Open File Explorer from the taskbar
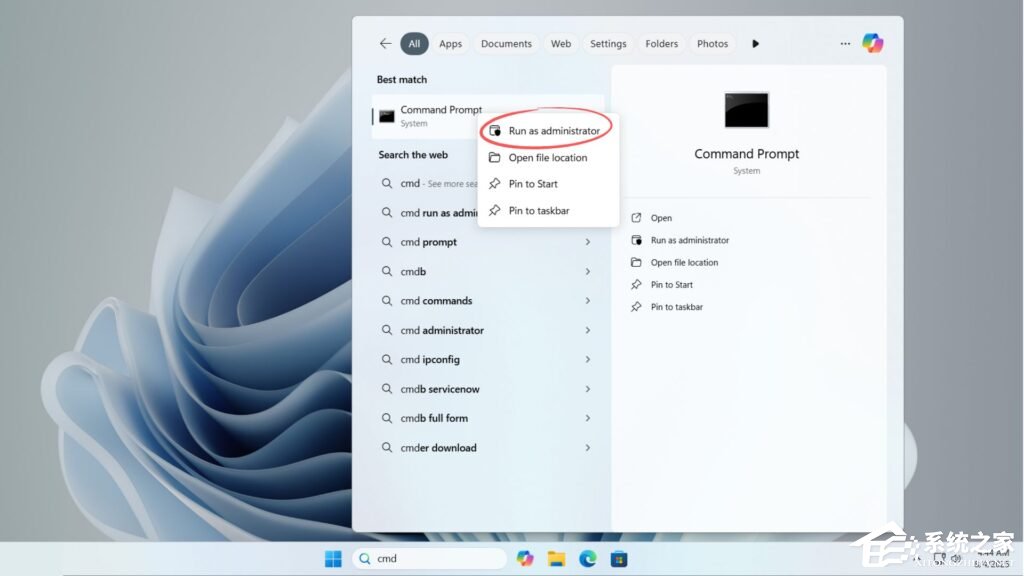Viewport: 1024px width, 576px height. pyautogui.click(x=556, y=558)
